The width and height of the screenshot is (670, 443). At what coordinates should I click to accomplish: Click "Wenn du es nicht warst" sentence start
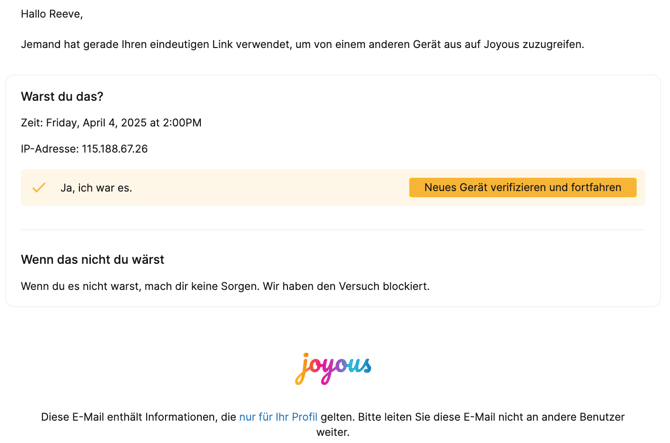pos(90,286)
